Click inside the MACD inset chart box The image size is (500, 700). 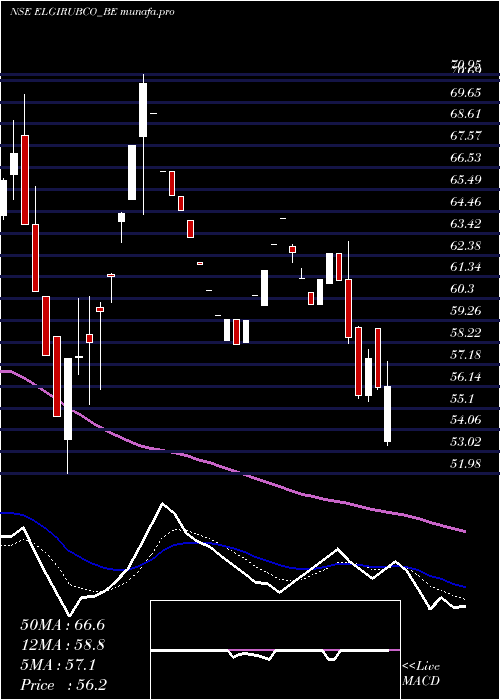275,650
